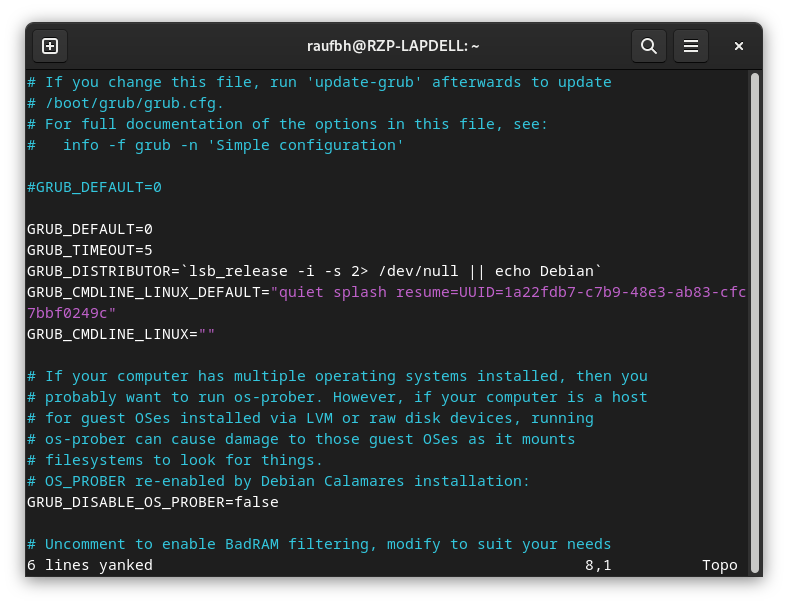Close the terminal window
The width and height of the screenshot is (788, 605).
point(738,46)
